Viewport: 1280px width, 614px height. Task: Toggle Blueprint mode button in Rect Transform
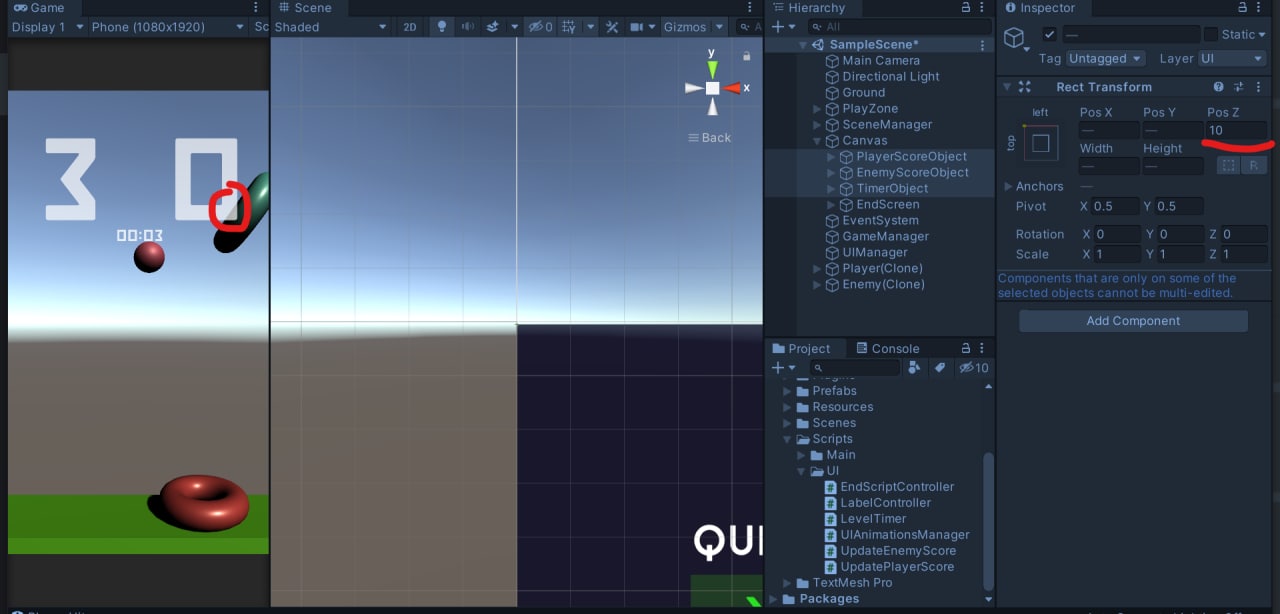pyautogui.click(x=1229, y=165)
